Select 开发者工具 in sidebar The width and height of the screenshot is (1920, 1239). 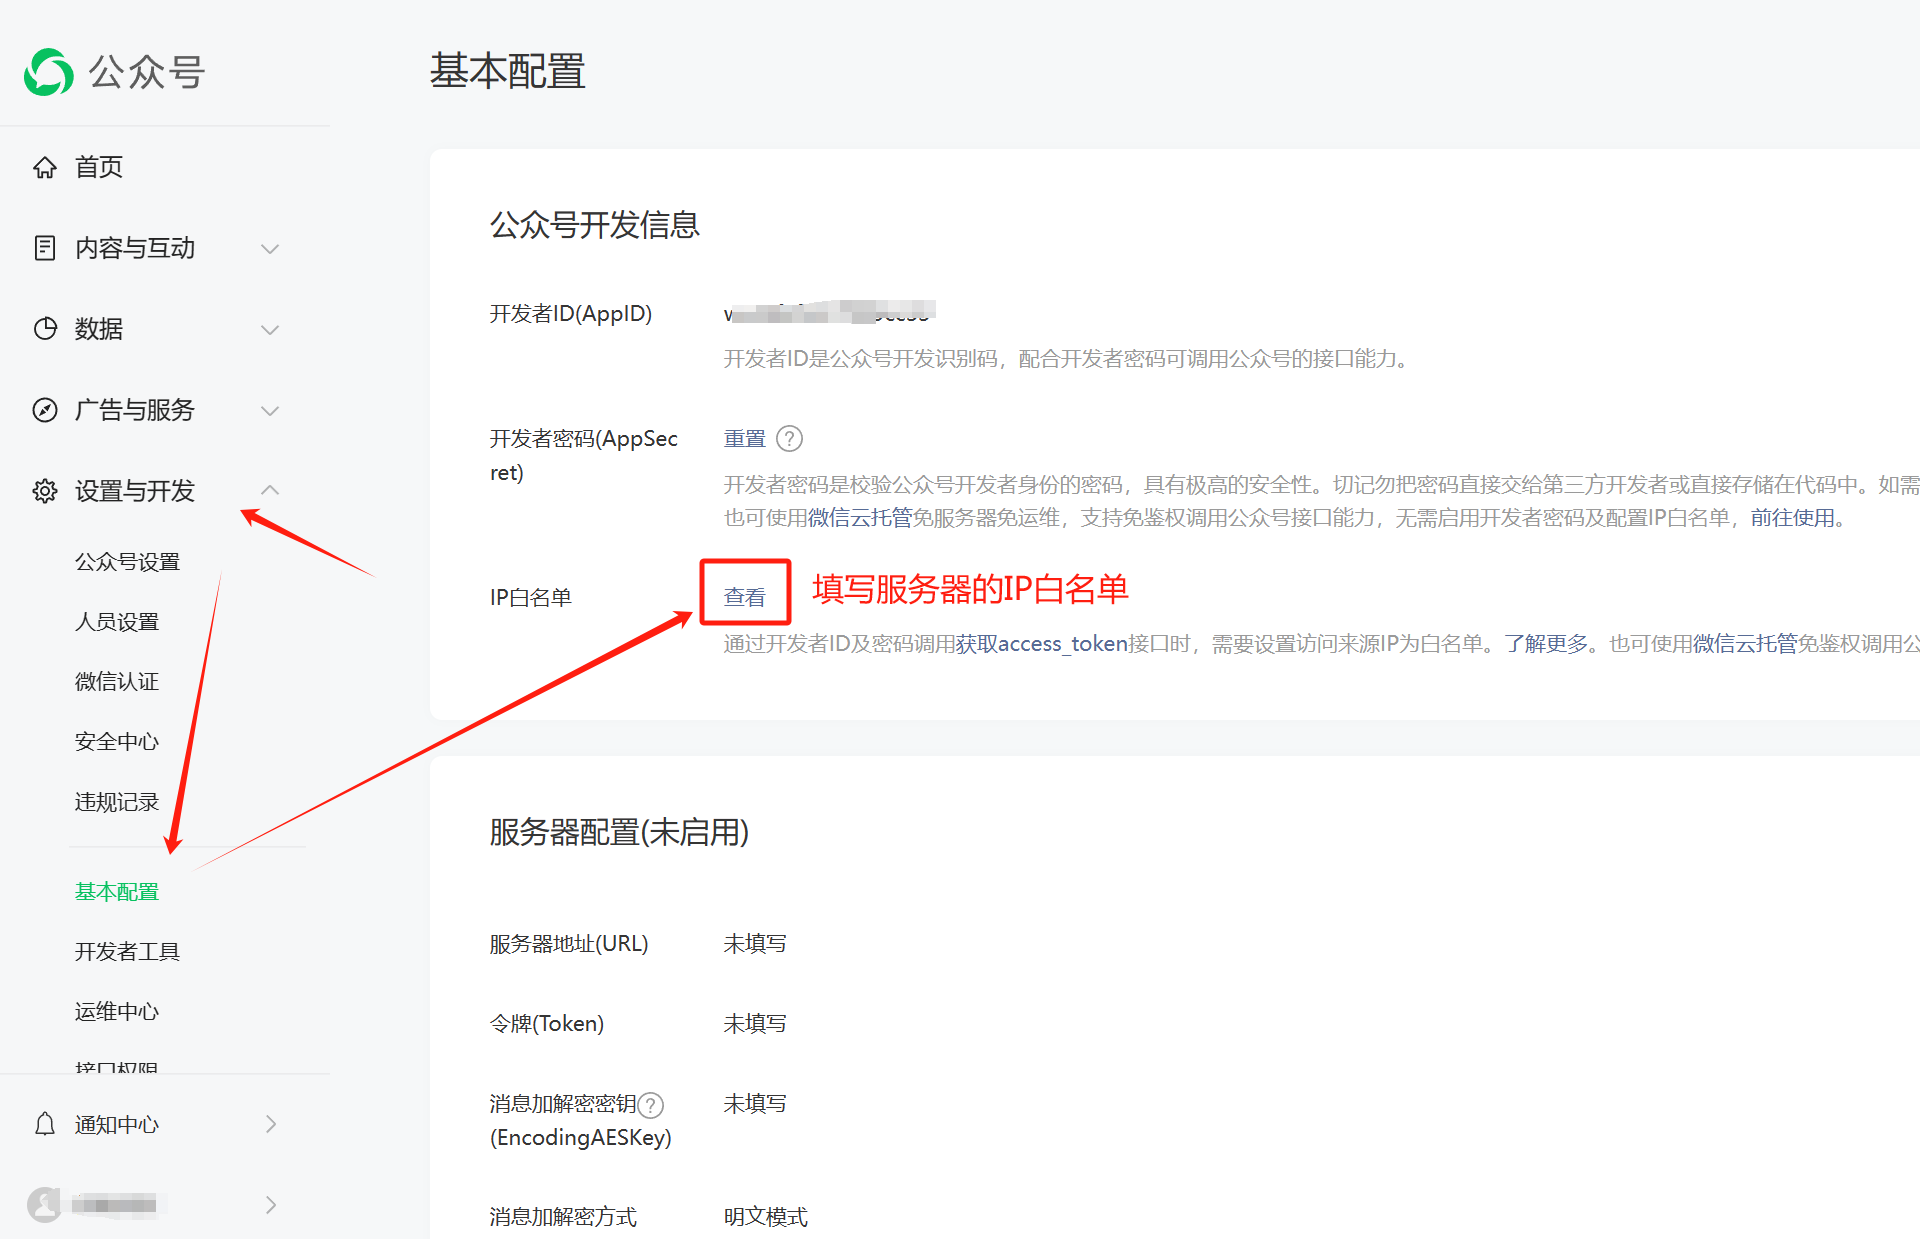(x=127, y=952)
